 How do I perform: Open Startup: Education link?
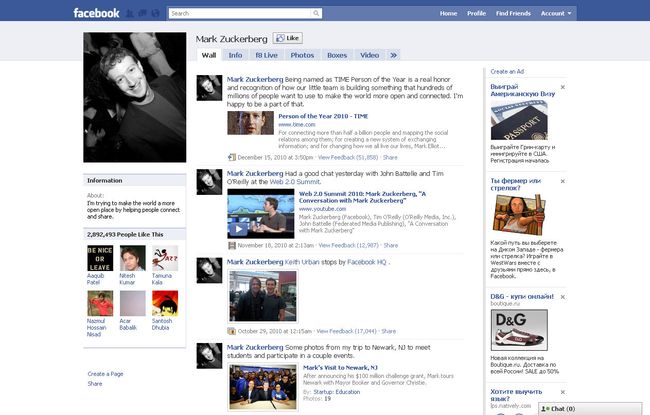point(337,392)
